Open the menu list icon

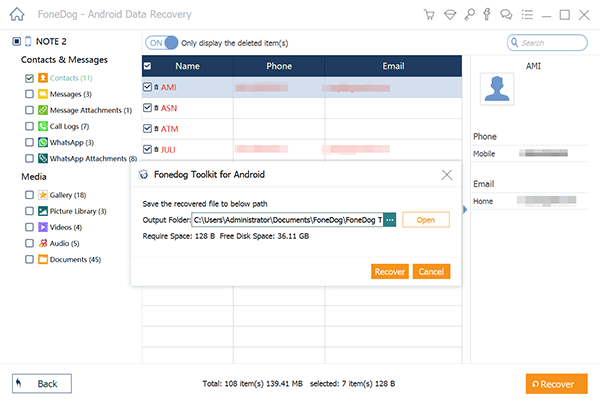527,15
